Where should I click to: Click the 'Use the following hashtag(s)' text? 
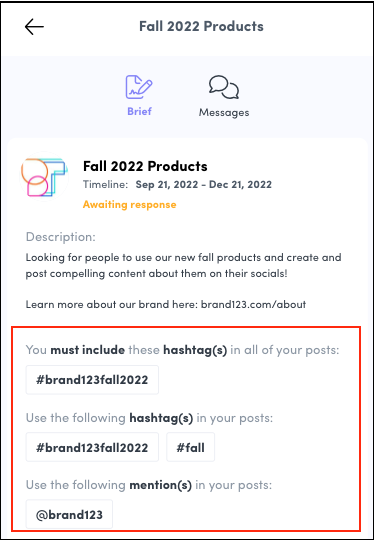coord(149,418)
